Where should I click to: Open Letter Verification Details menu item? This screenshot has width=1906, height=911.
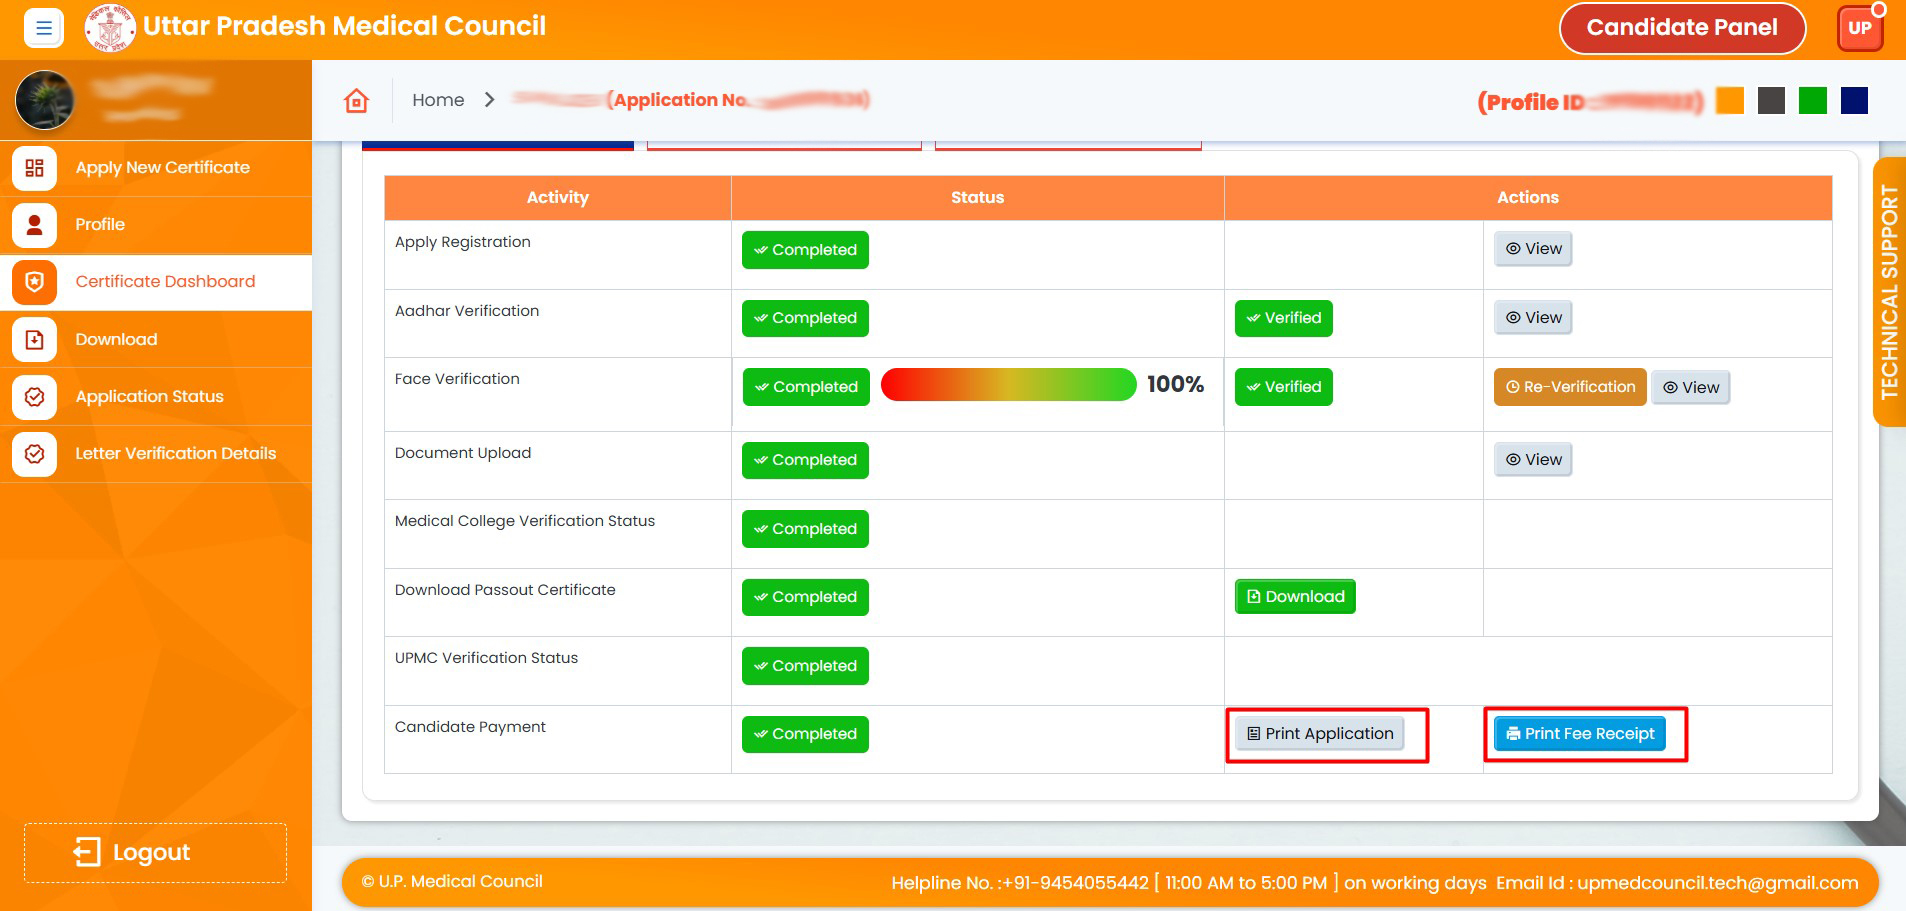[x=156, y=454]
